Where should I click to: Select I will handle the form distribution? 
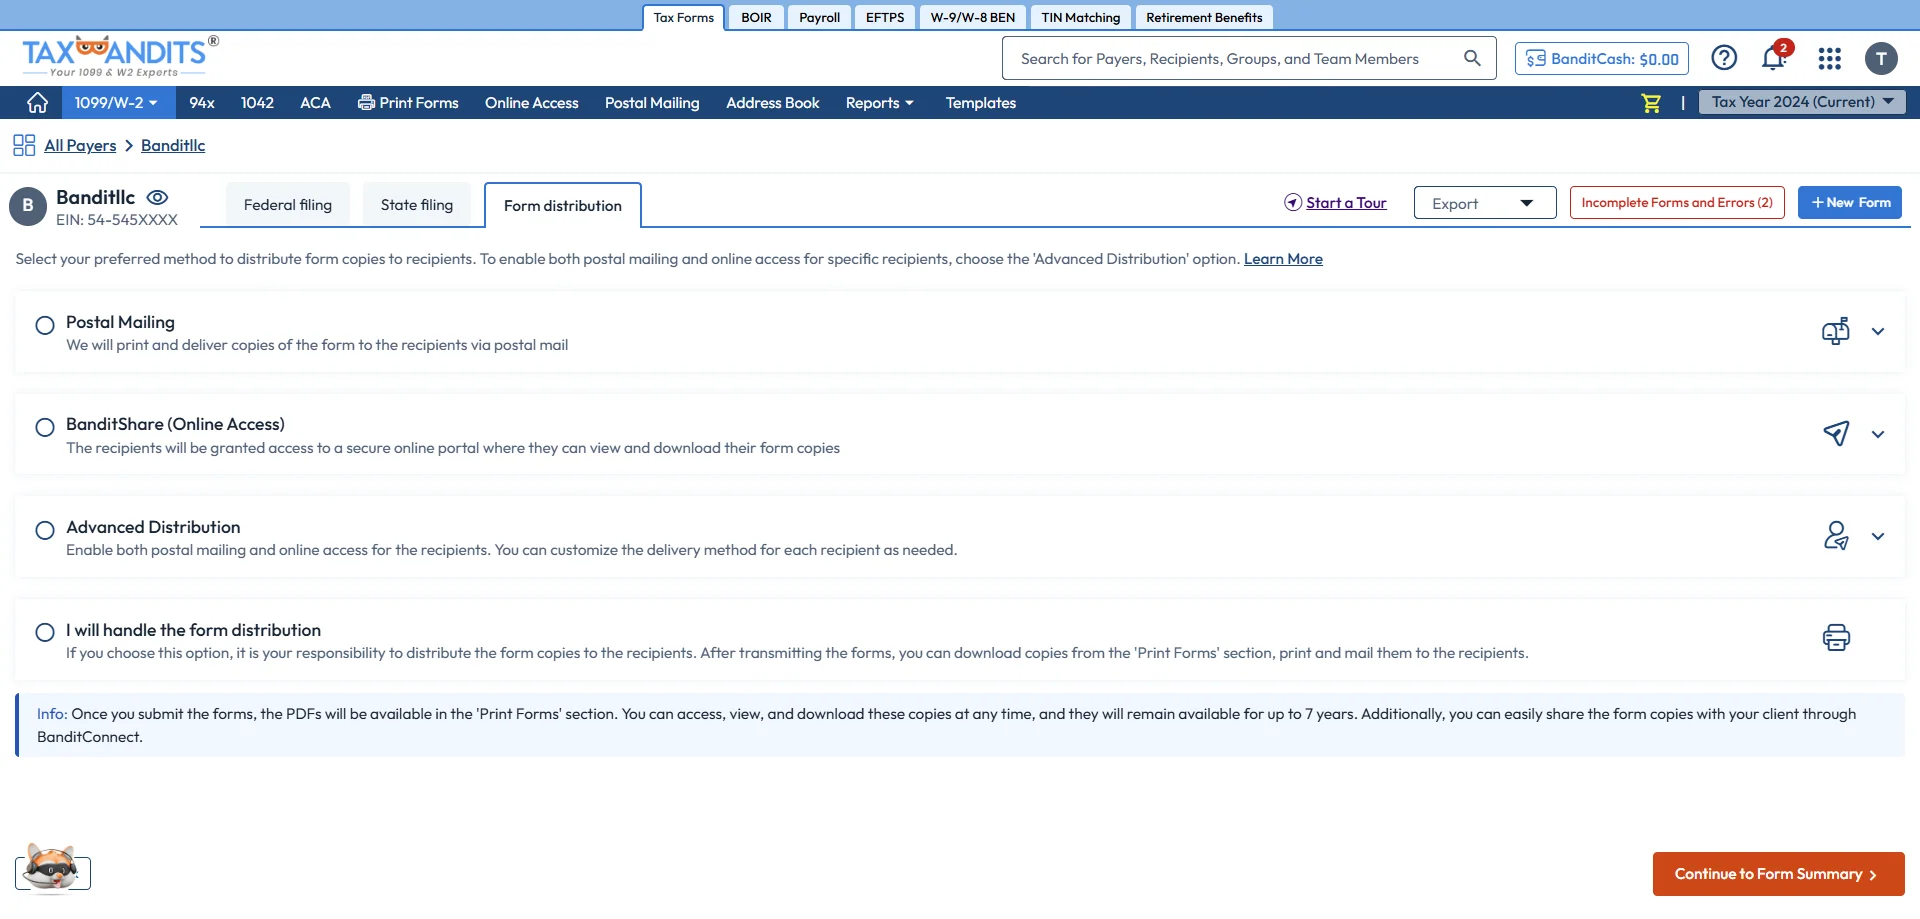tap(45, 632)
